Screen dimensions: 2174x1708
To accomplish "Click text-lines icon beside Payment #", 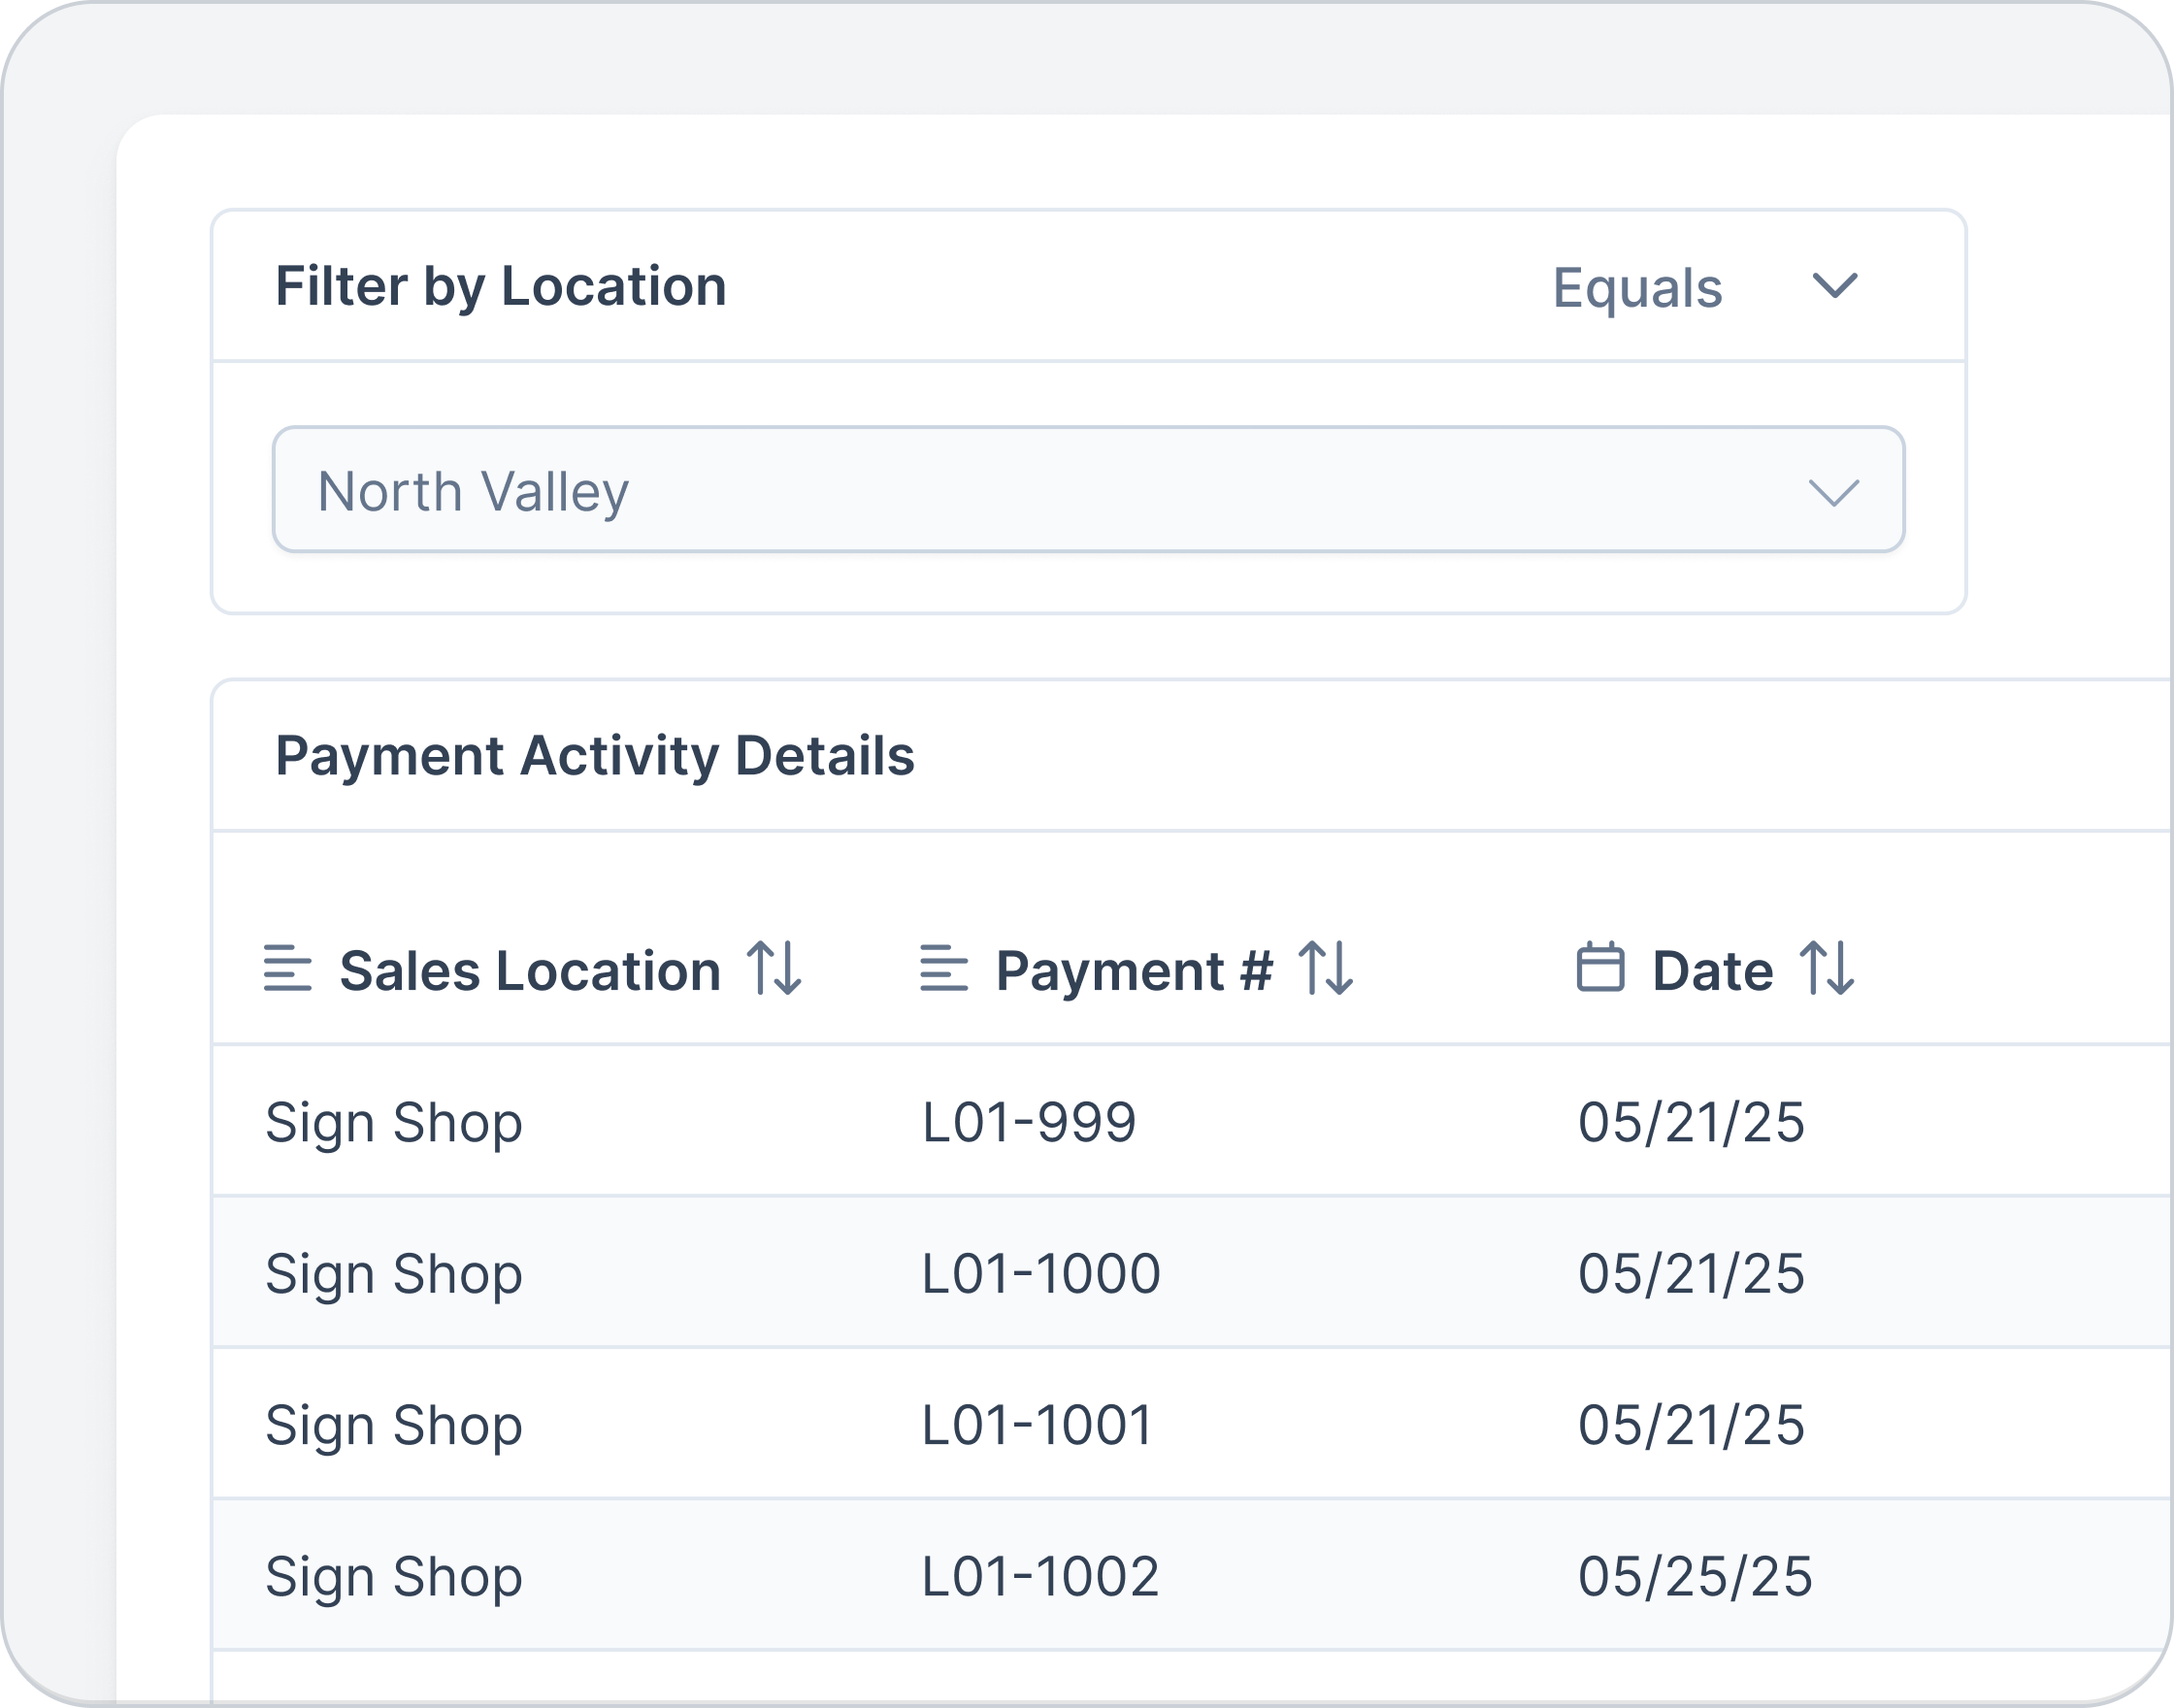I will [x=944, y=968].
